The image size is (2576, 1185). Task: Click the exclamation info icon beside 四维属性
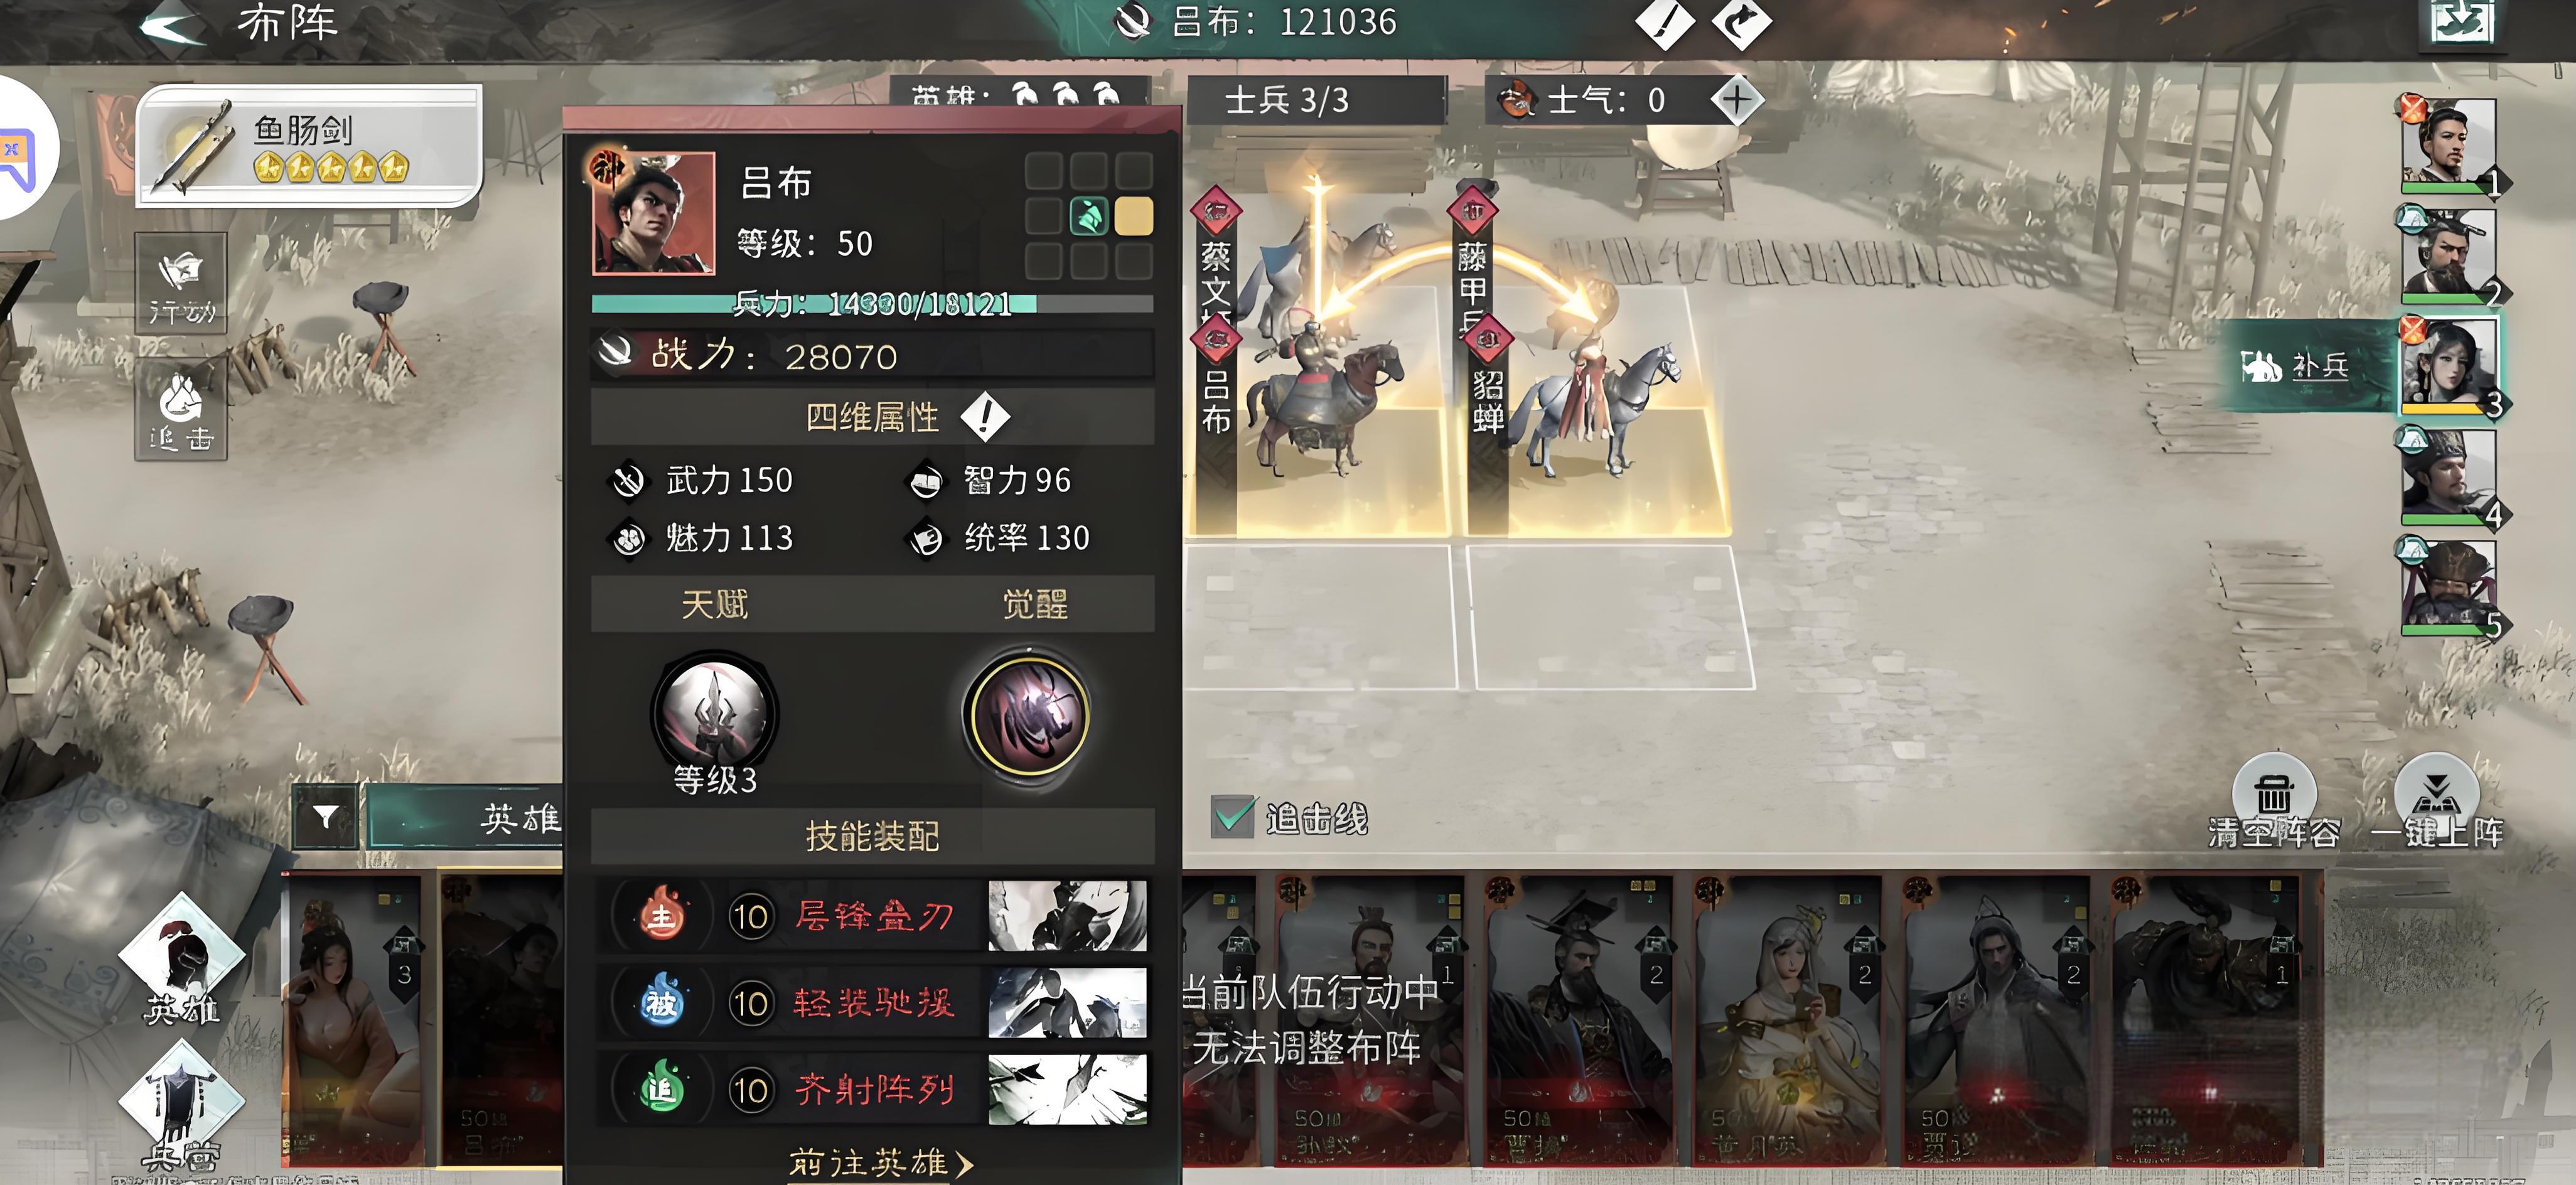point(985,417)
